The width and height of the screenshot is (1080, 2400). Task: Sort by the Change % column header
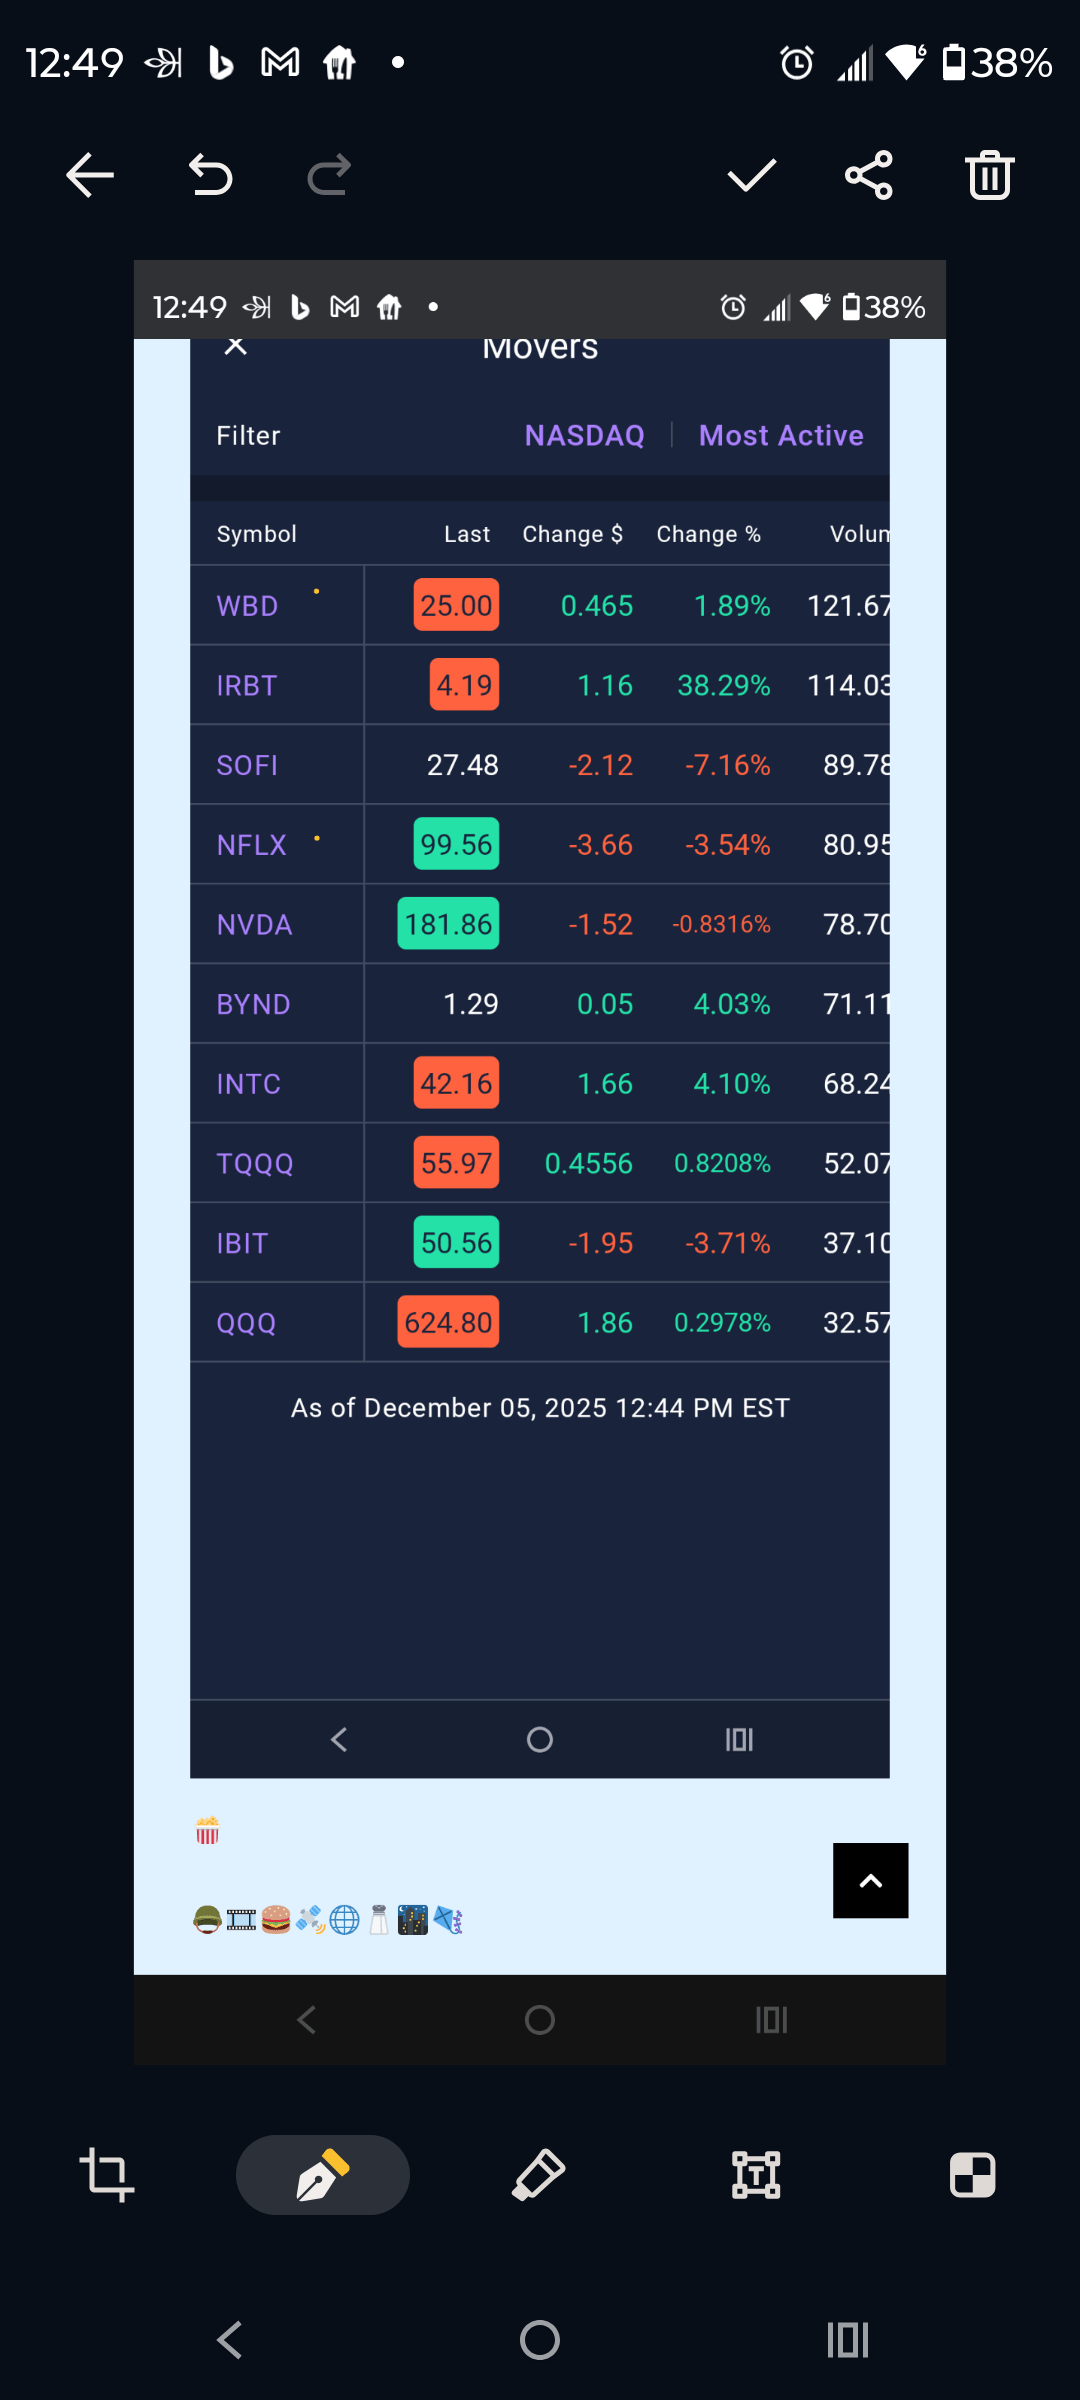pyautogui.click(x=708, y=534)
